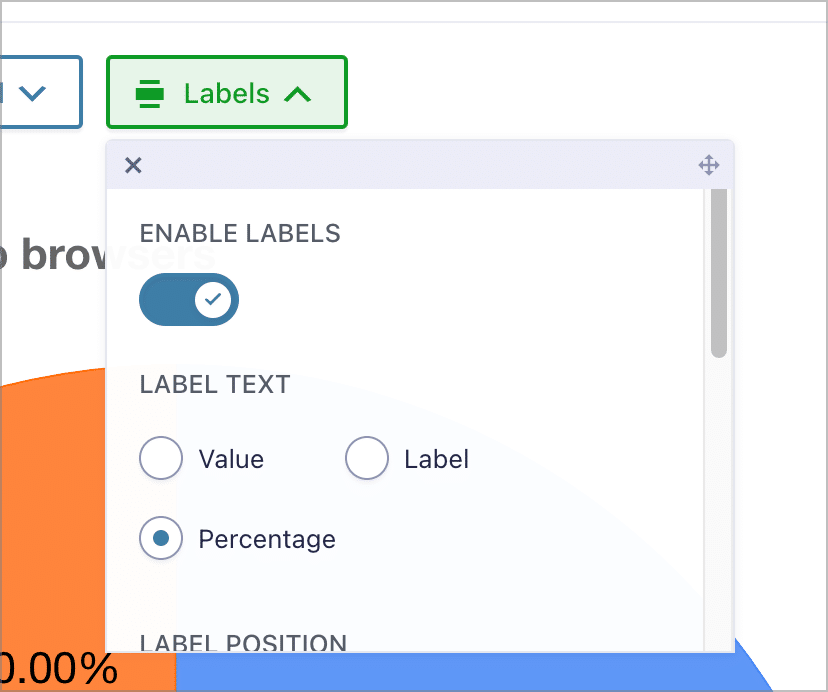Click the Label Position heading
The height and width of the screenshot is (692, 828).
(243, 643)
